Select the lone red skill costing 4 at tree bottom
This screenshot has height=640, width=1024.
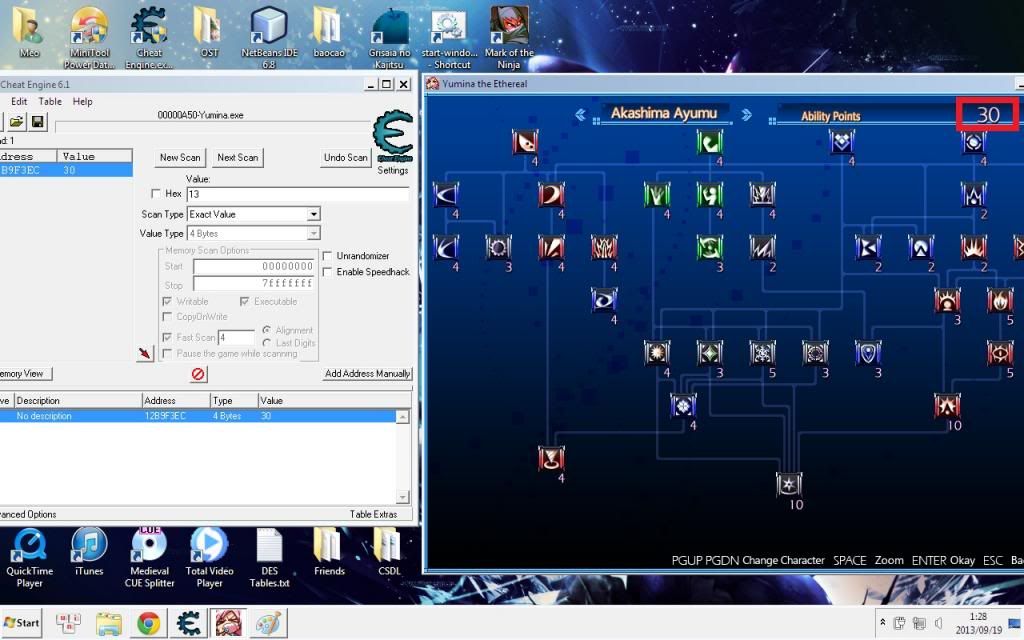(551, 458)
